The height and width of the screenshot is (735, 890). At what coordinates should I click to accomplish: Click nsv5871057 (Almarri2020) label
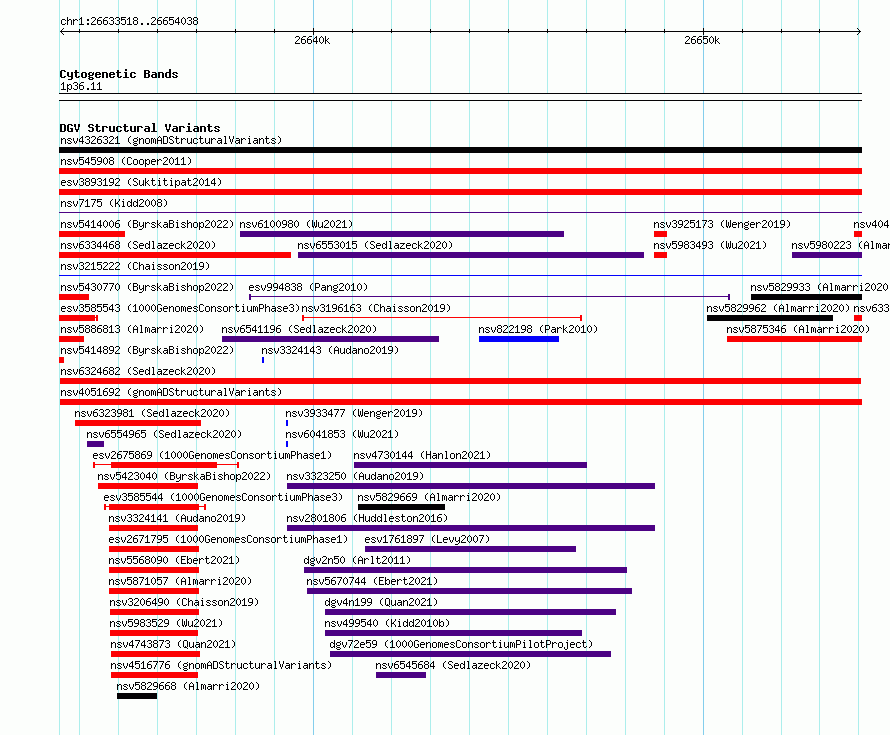[x=180, y=581]
